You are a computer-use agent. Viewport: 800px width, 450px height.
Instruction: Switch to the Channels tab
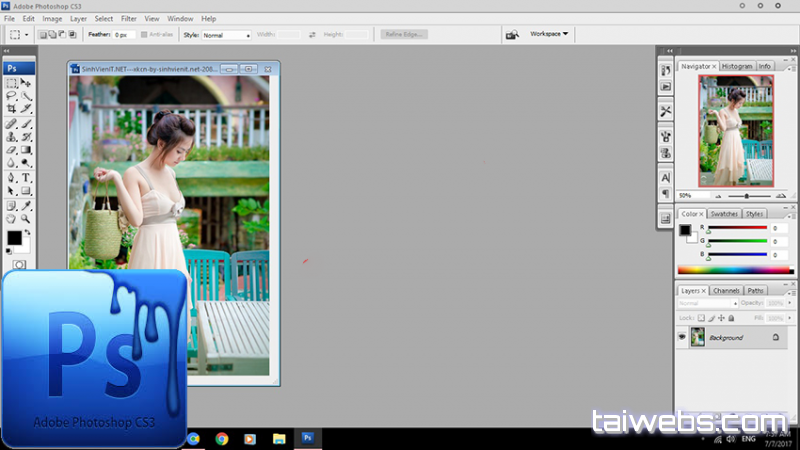[726, 291]
